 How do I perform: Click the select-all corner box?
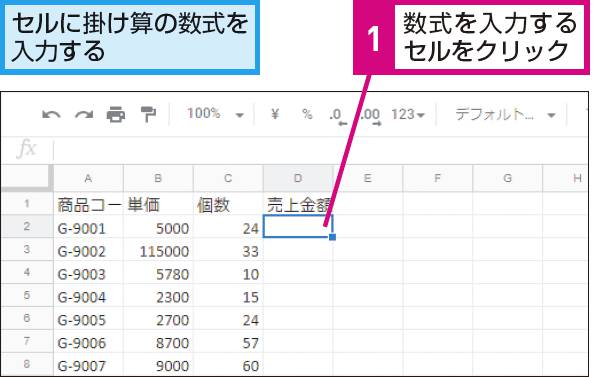coord(27,178)
